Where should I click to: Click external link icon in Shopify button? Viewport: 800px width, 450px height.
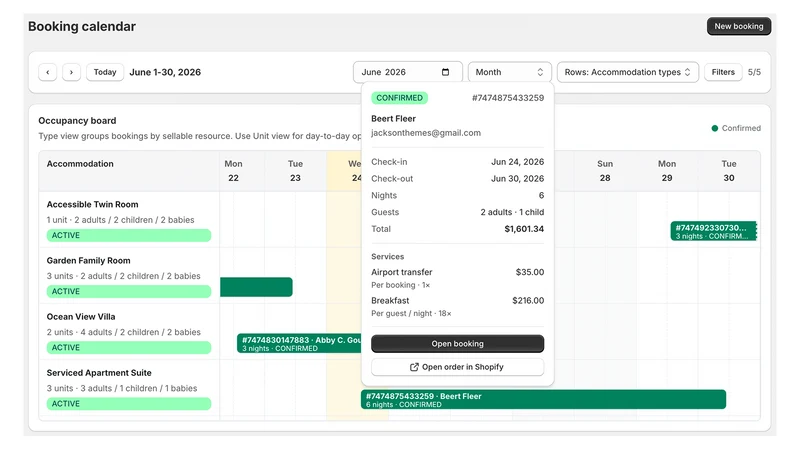click(x=414, y=367)
